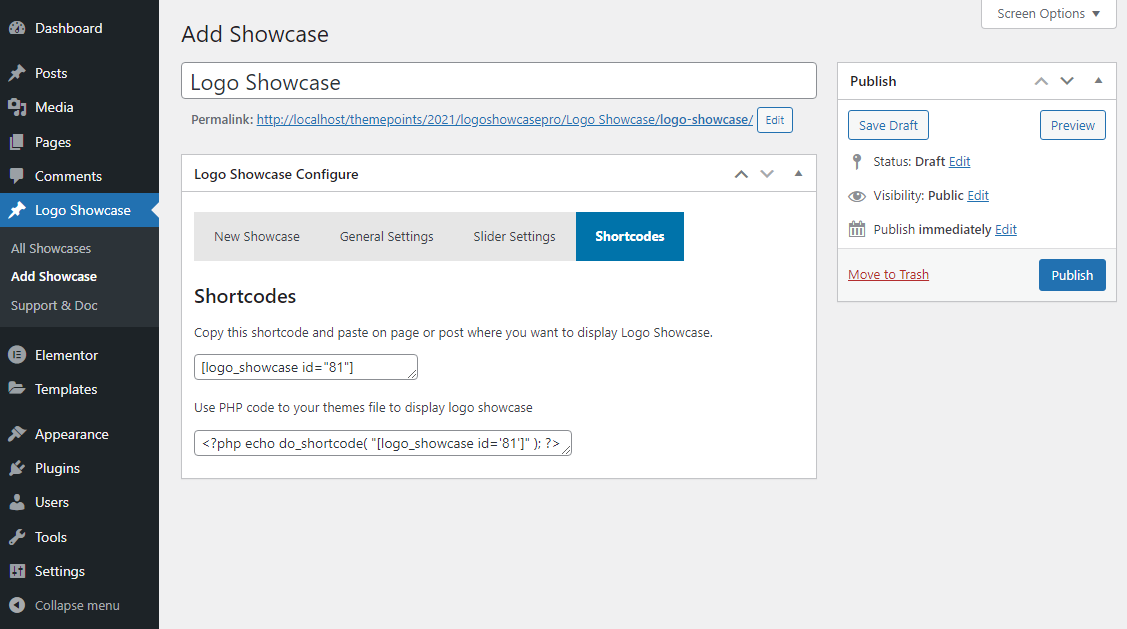Open the Templates menu
This screenshot has height=629, width=1127.
click(79, 389)
